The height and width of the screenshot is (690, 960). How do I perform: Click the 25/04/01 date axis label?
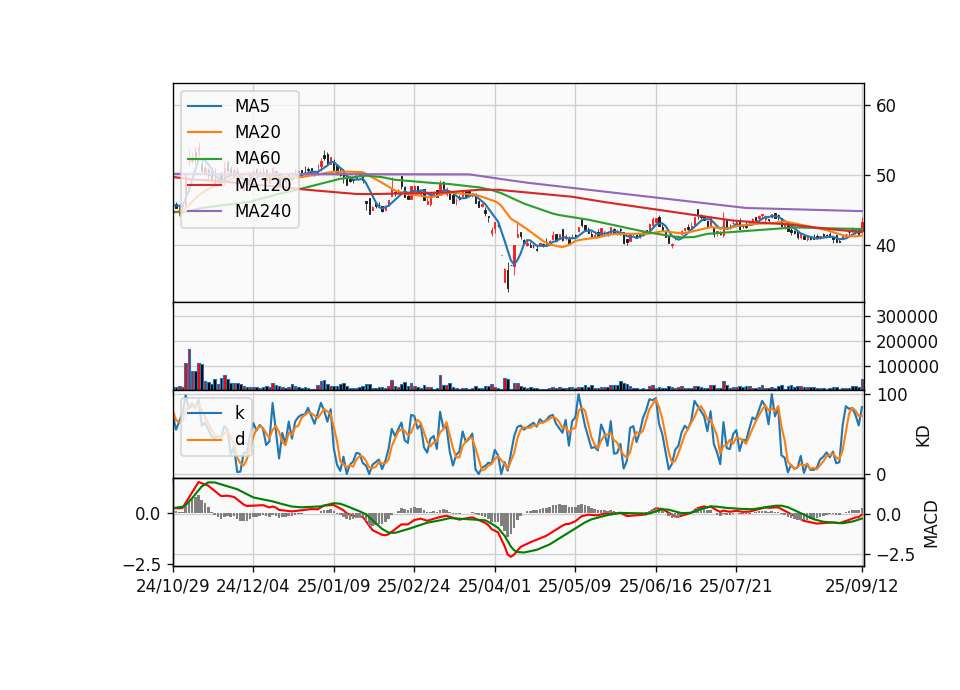[x=494, y=586]
